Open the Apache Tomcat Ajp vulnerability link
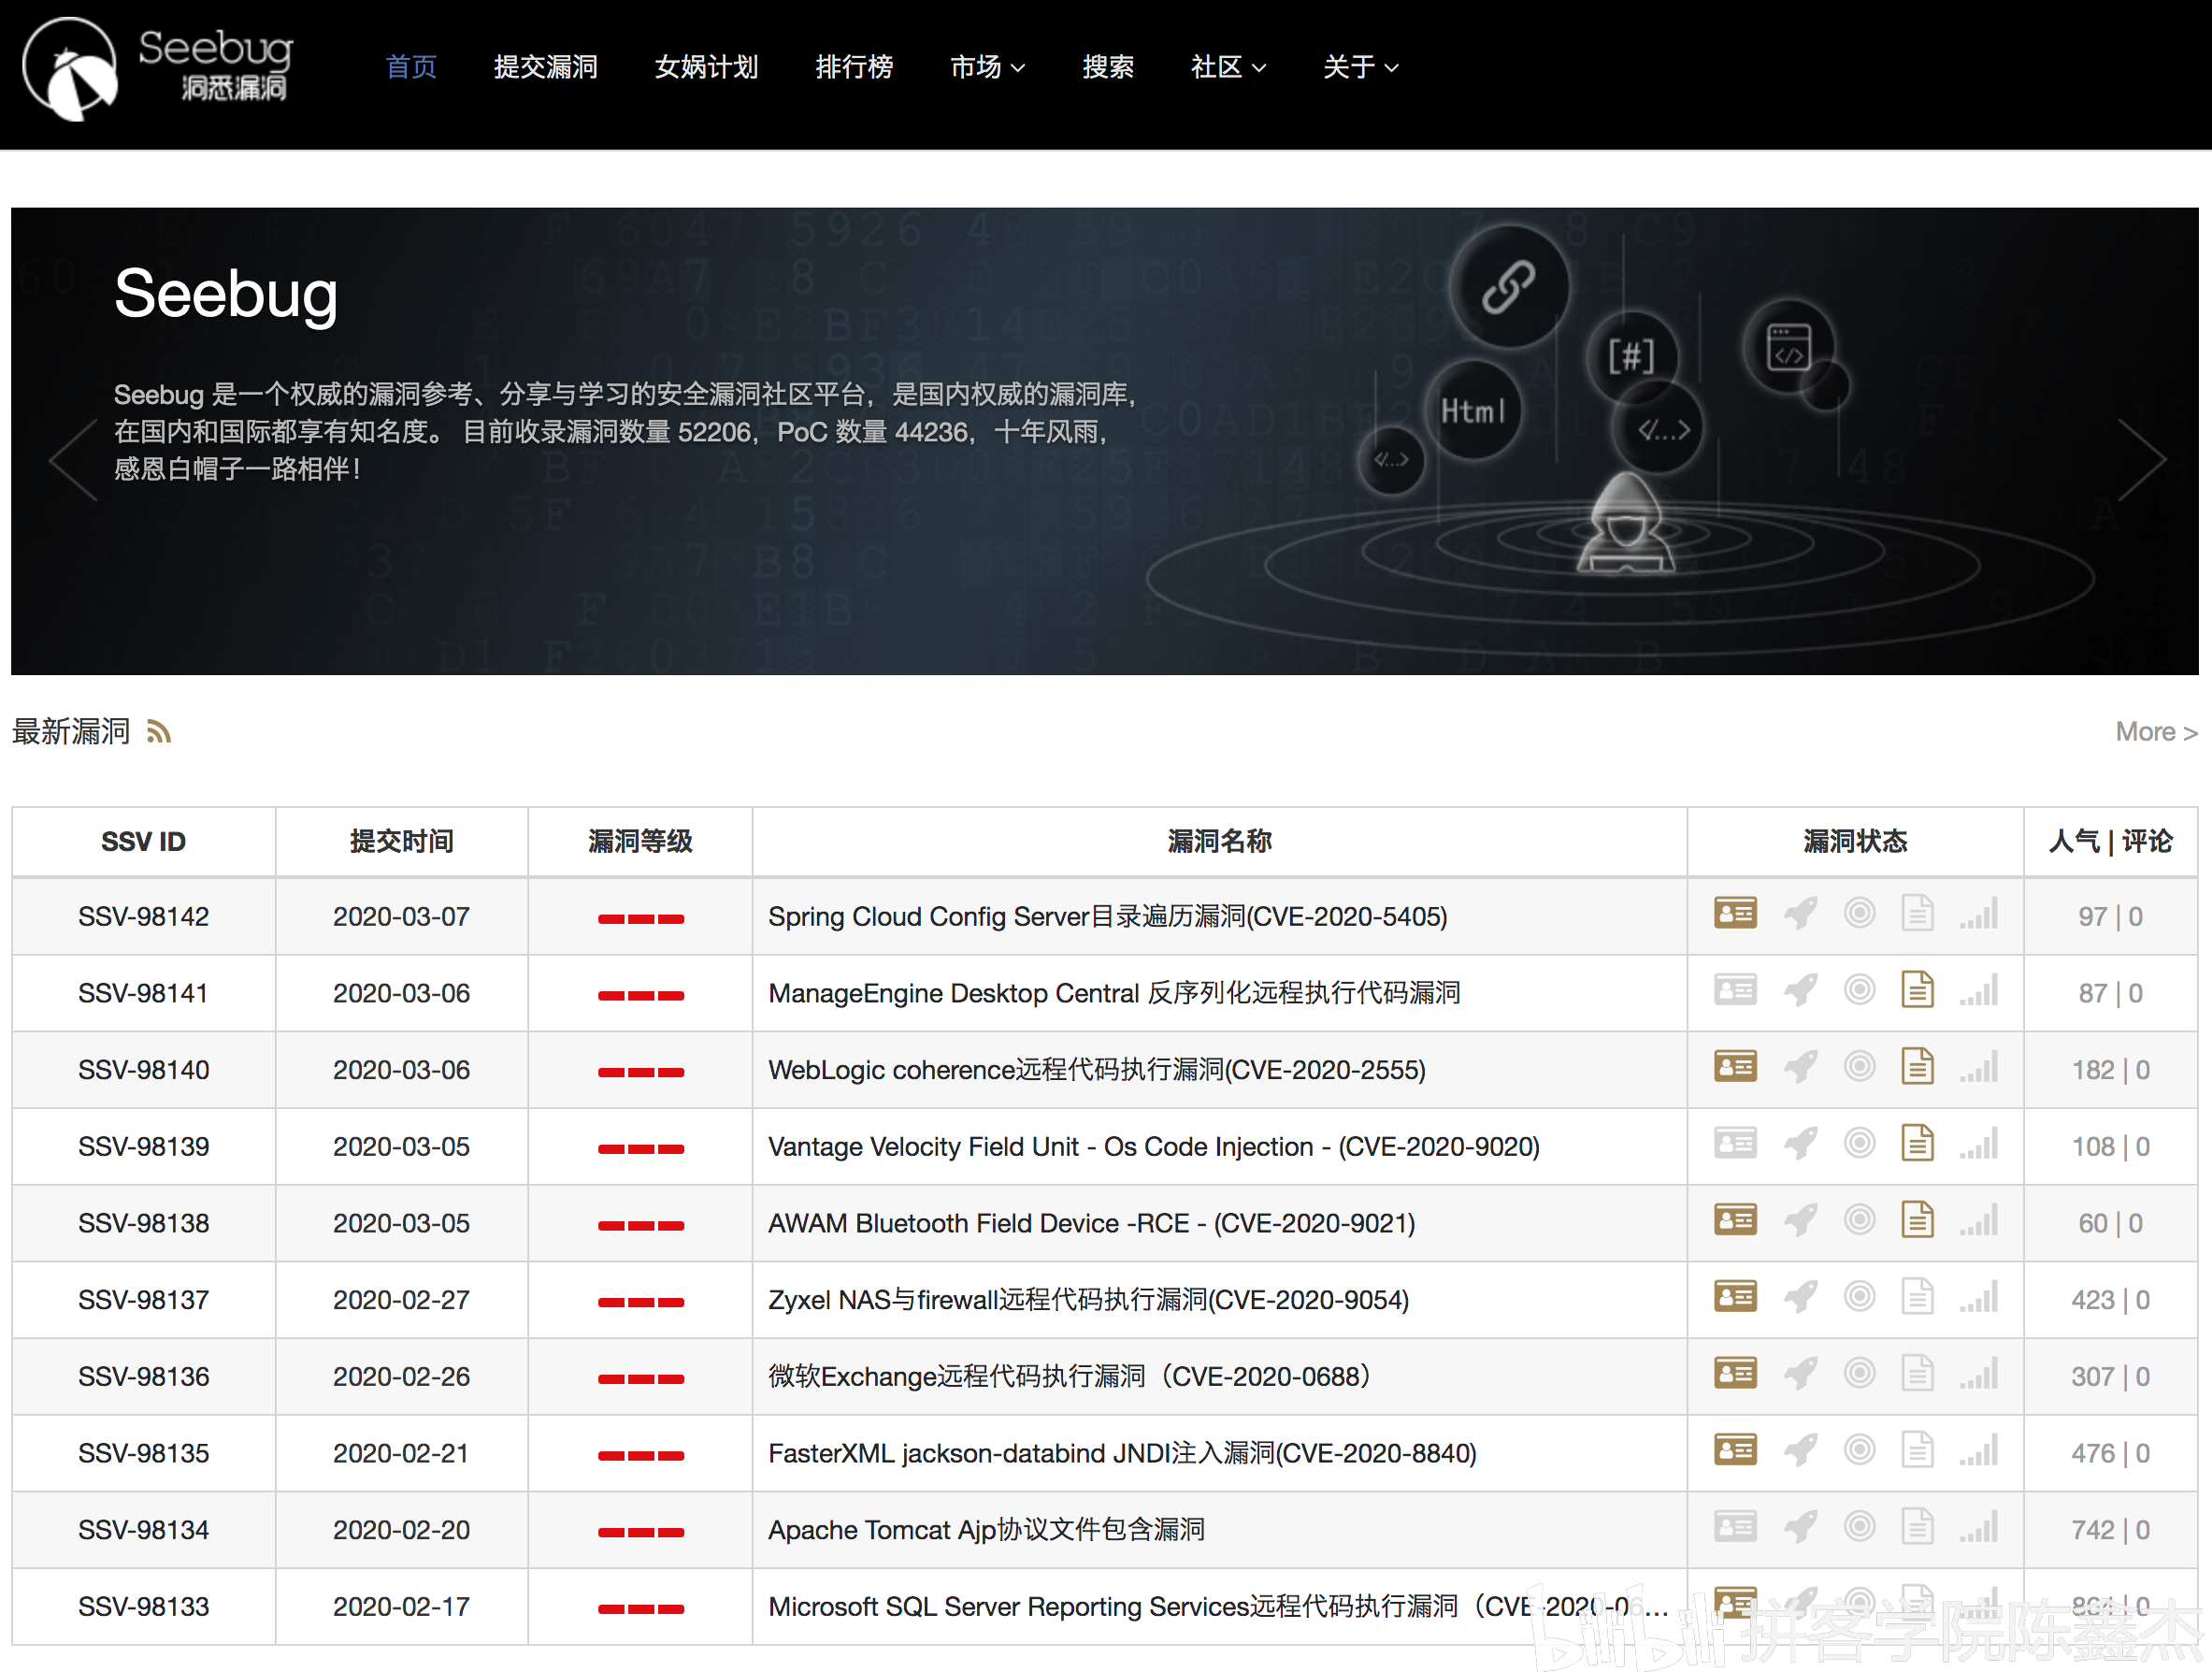Screen dimensions: 2212x1672 986,1530
